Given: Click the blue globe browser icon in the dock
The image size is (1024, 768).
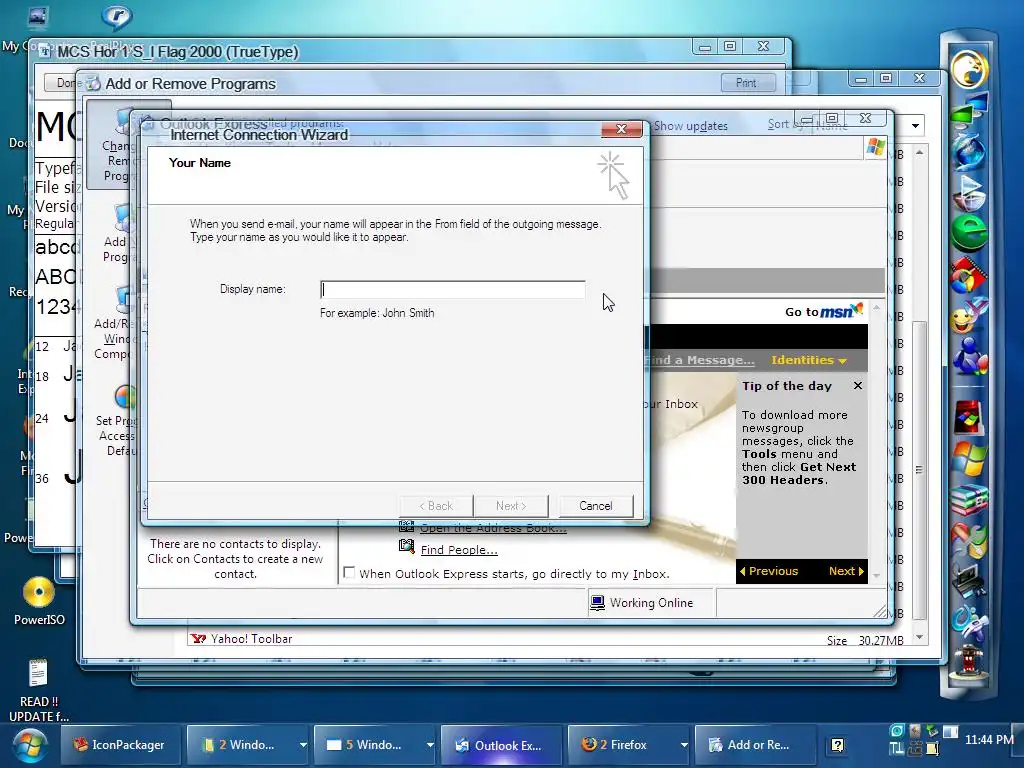Looking at the screenshot, I should pos(969,152).
